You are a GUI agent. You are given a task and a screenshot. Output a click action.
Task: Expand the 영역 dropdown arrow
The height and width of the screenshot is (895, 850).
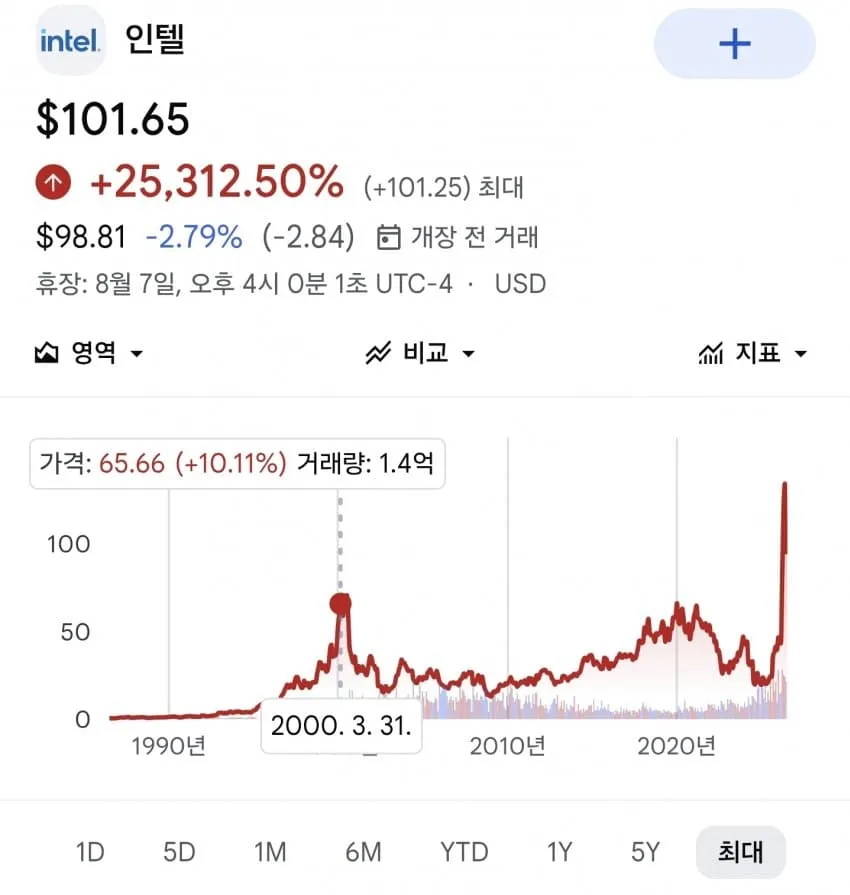(136, 354)
